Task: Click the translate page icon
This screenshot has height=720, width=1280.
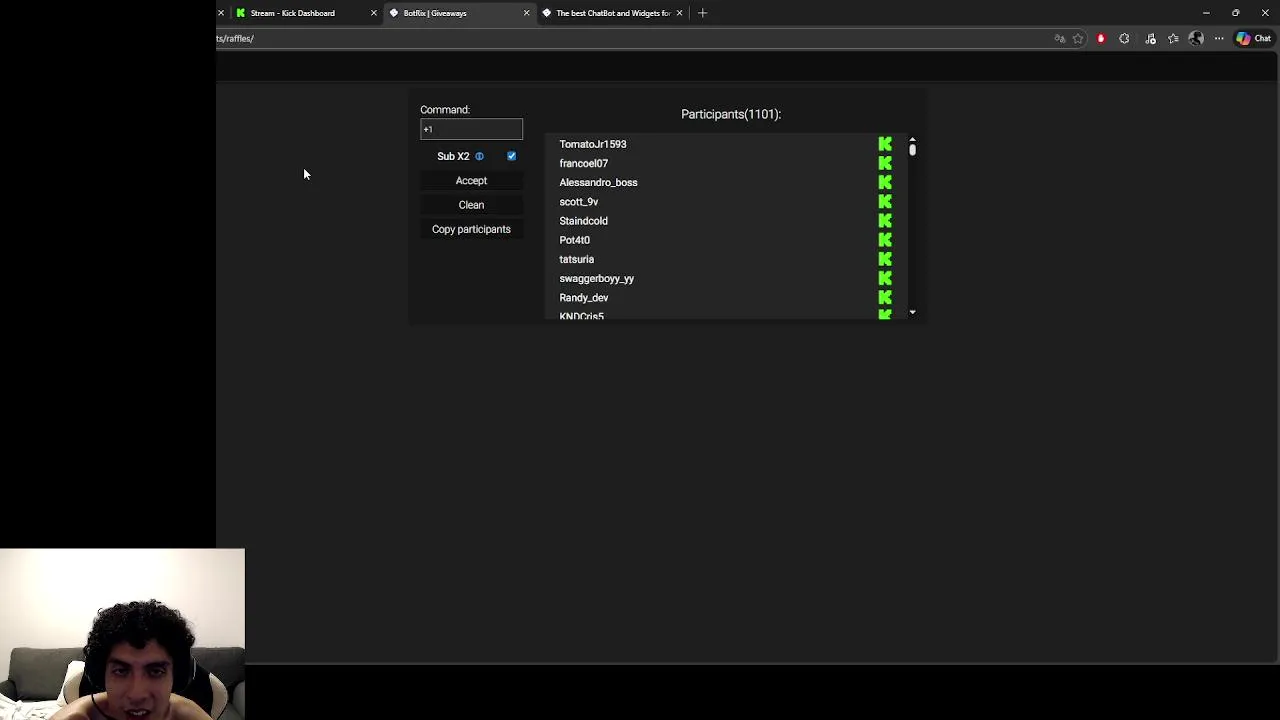Action: point(1059,39)
